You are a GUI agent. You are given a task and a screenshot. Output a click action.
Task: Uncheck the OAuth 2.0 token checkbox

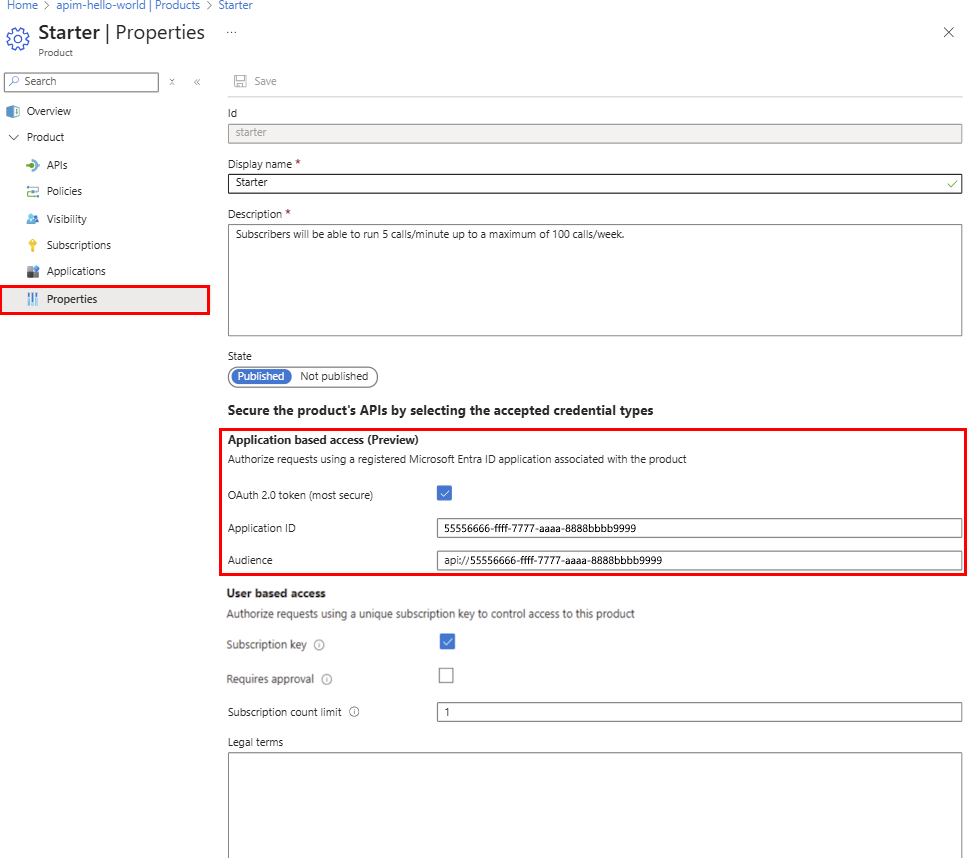pos(444,493)
